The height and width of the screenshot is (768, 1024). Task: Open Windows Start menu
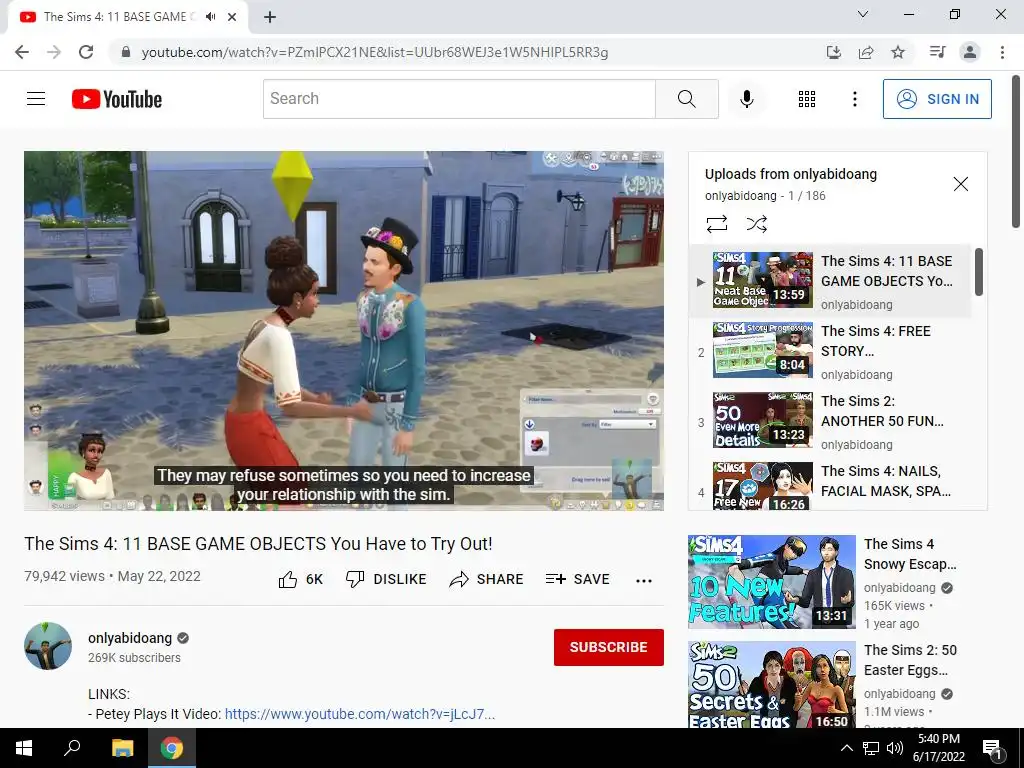pos(24,748)
